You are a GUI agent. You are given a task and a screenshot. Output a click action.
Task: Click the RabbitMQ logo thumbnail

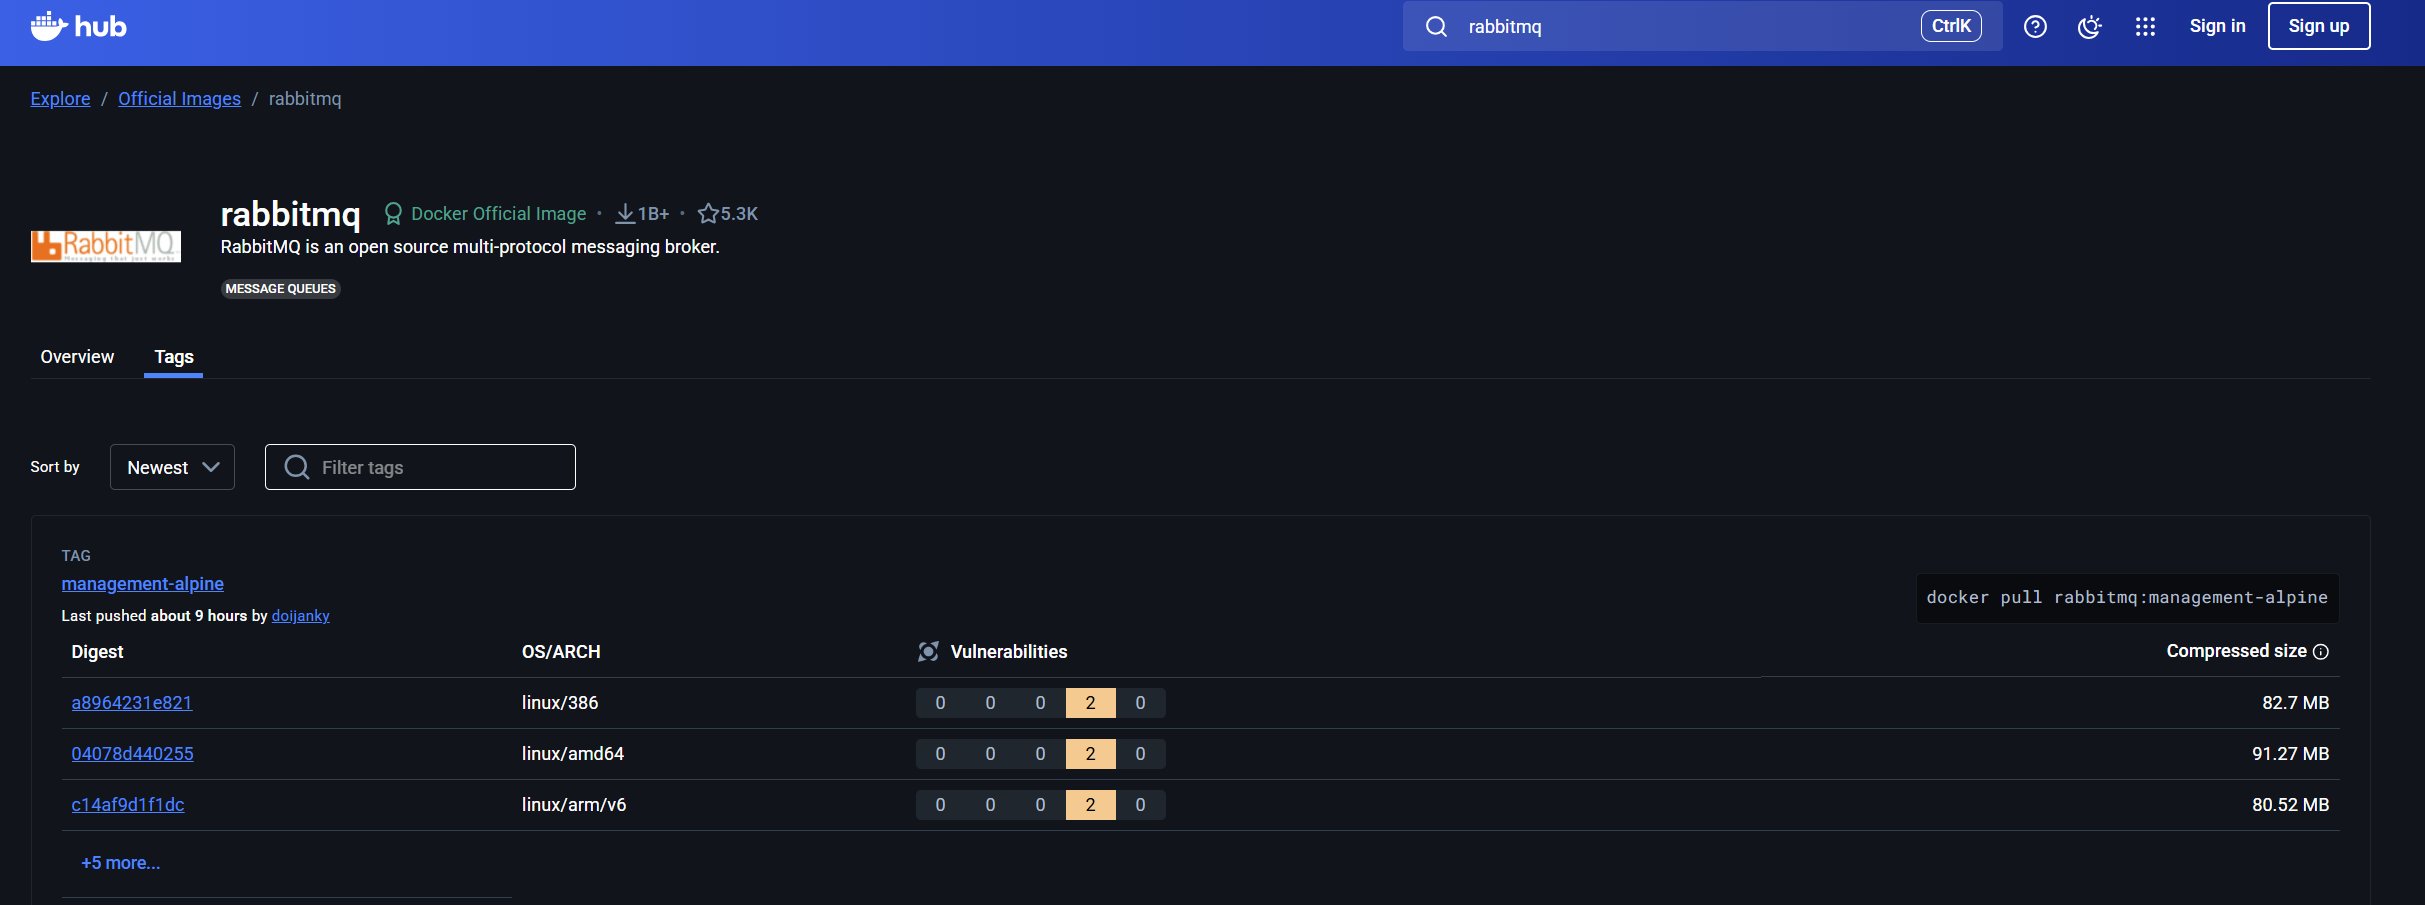pyautogui.click(x=106, y=246)
